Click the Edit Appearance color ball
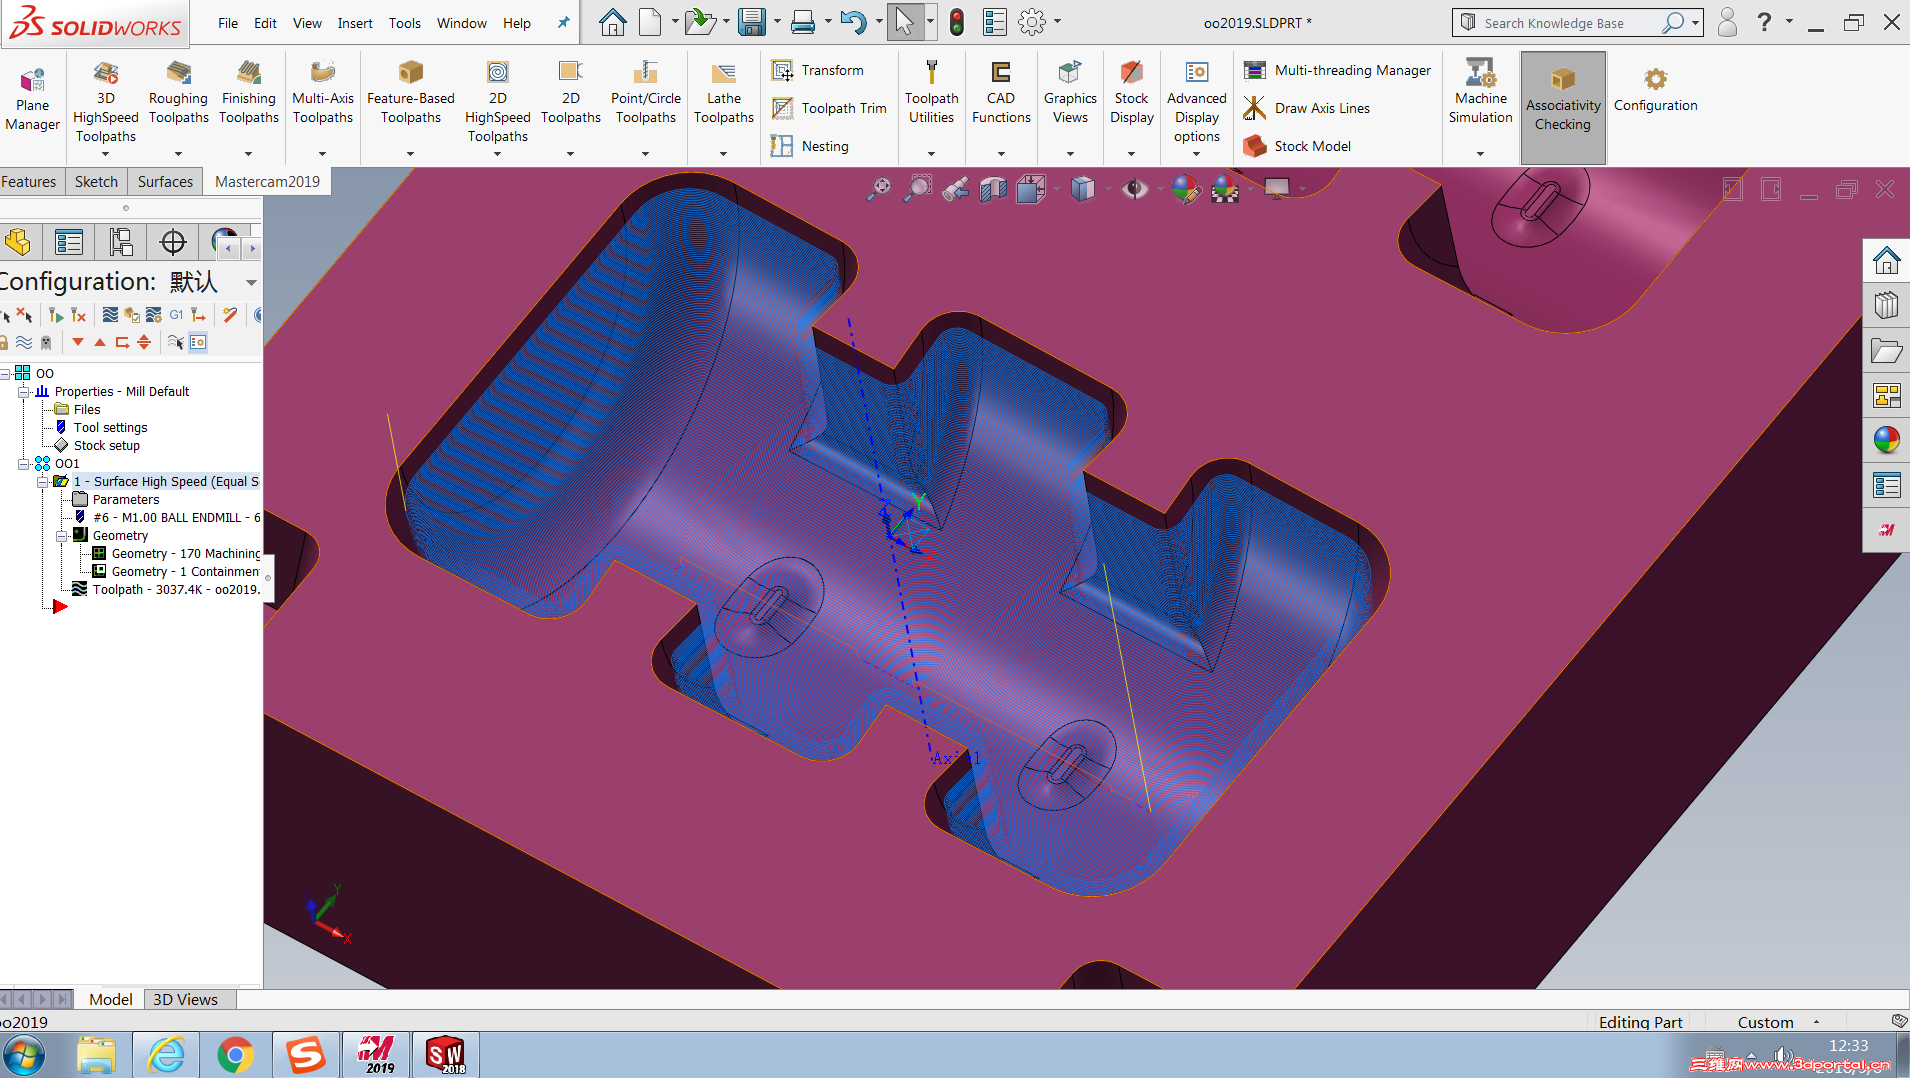This screenshot has width=1910, height=1078. pyautogui.click(x=1185, y=188)
